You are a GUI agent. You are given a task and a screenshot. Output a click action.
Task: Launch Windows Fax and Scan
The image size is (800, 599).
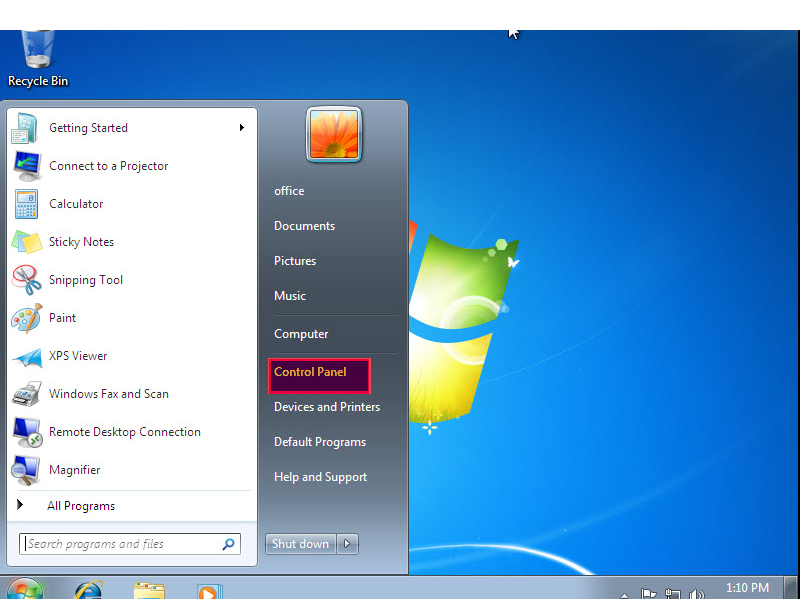[x=132, y=394]
